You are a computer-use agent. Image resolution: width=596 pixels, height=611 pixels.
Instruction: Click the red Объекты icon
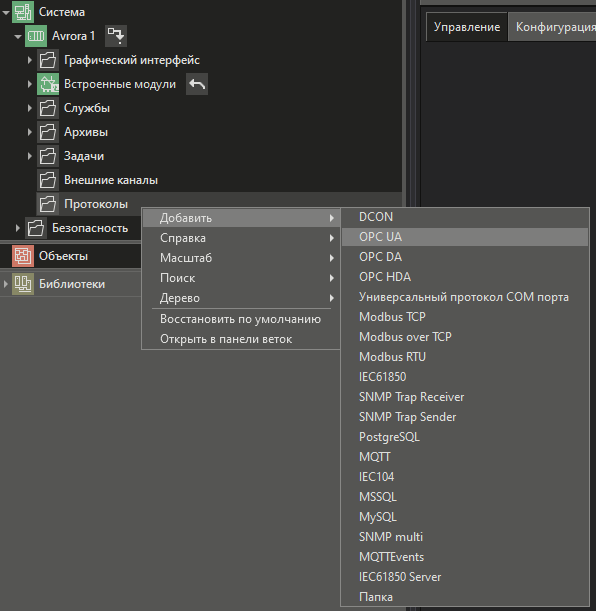click(x=23, y=256)
